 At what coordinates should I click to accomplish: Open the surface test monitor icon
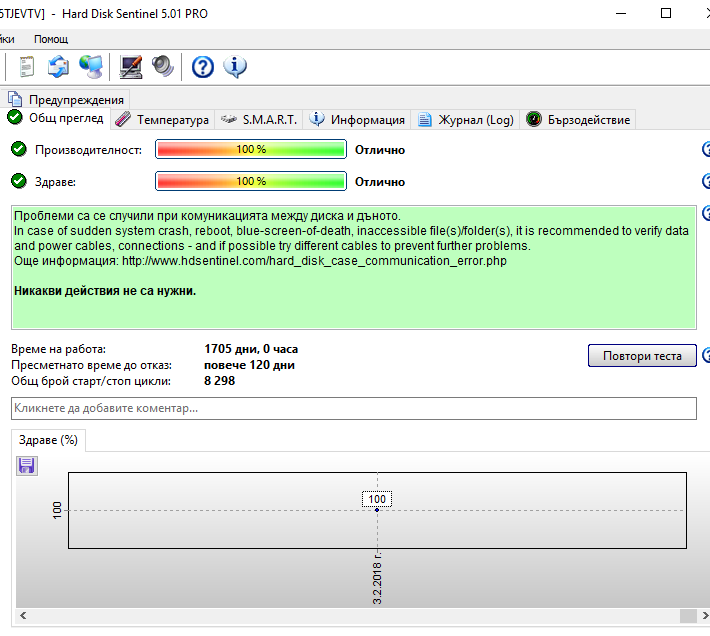click(130, 67)
